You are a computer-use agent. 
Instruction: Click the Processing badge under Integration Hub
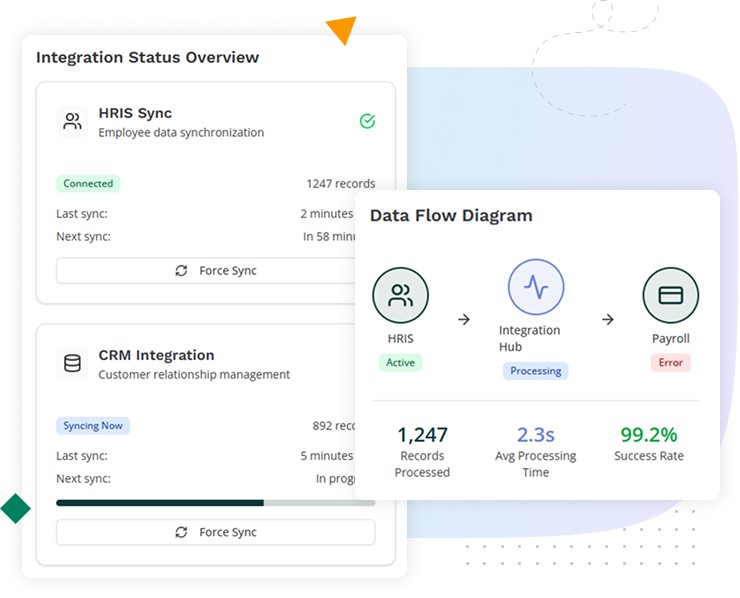[536, 371]
